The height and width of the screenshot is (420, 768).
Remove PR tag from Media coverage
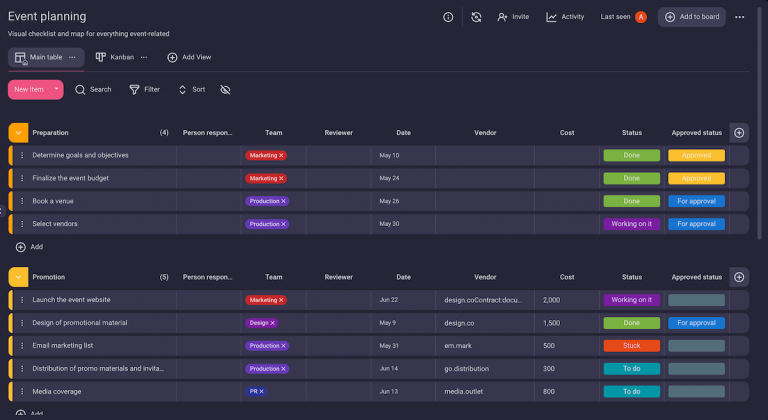262,391
